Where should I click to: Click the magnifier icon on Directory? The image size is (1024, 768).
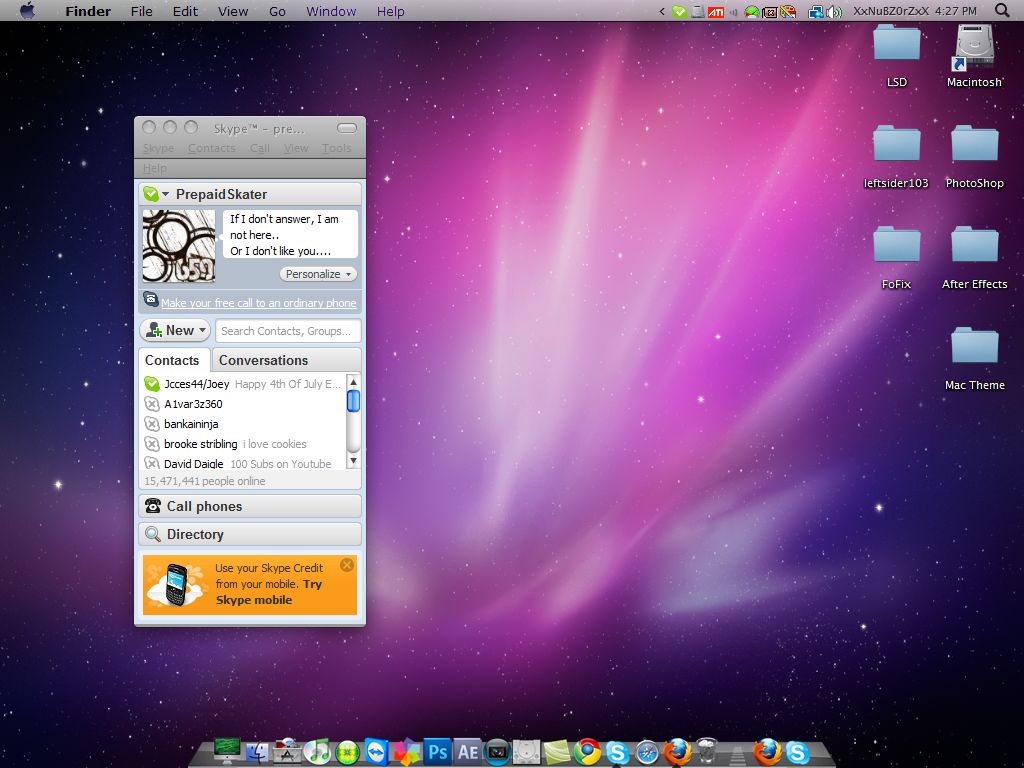(x=153, y=534)
